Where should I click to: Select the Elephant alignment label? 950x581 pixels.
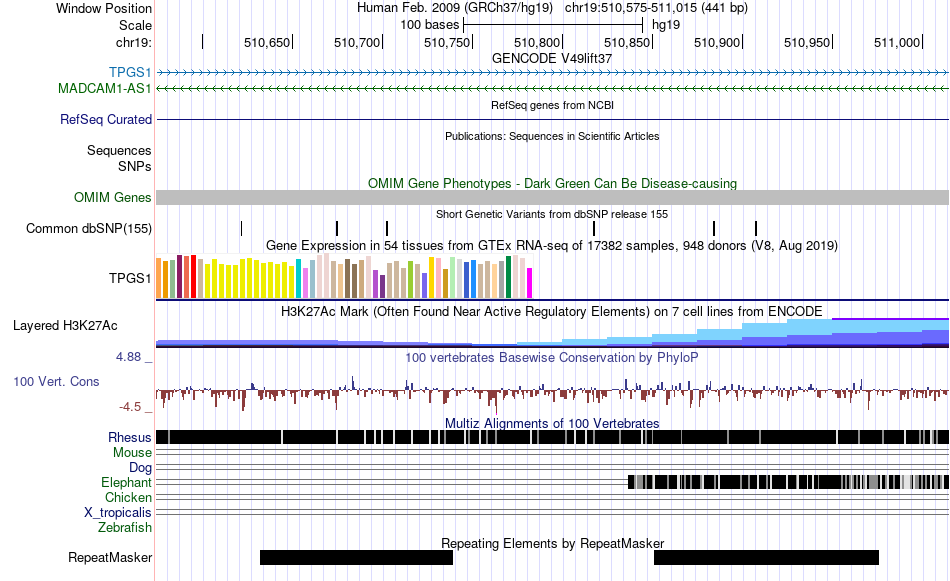(x=126, y=482)
